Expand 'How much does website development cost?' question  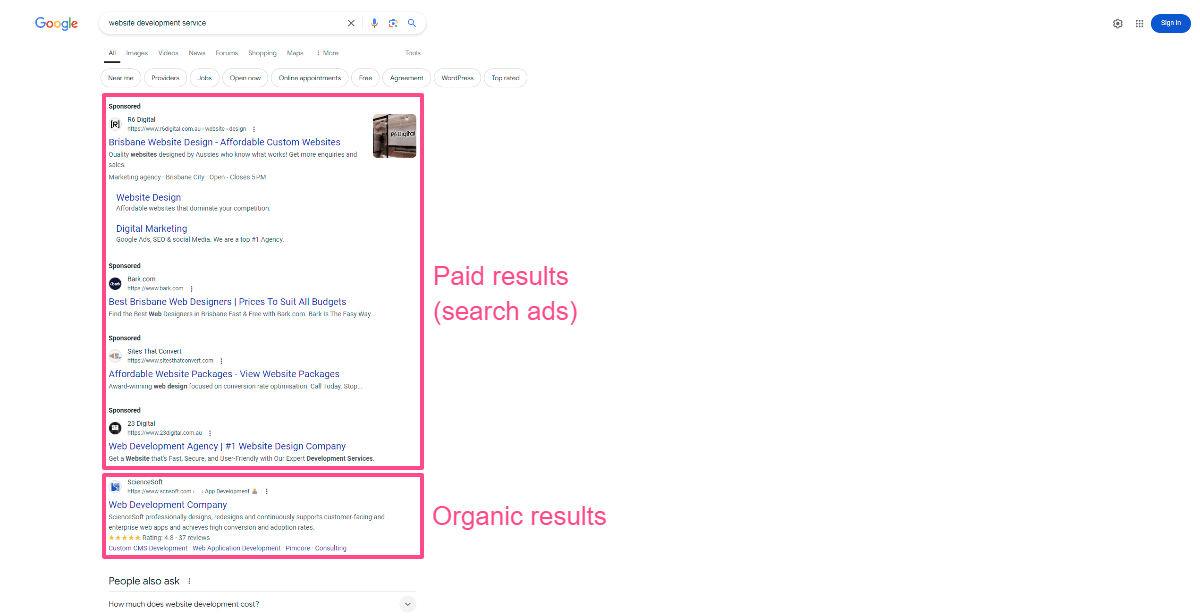[261, 604]
